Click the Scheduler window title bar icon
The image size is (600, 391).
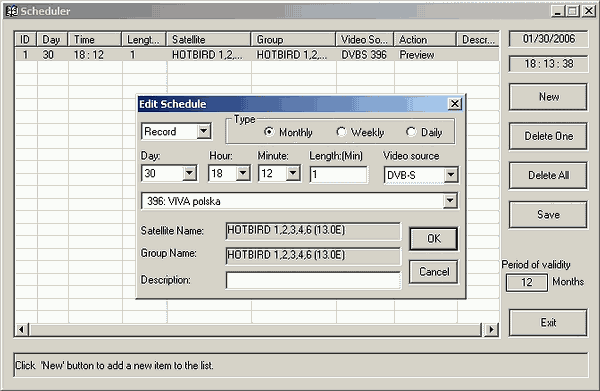click(x=12, y=11)
